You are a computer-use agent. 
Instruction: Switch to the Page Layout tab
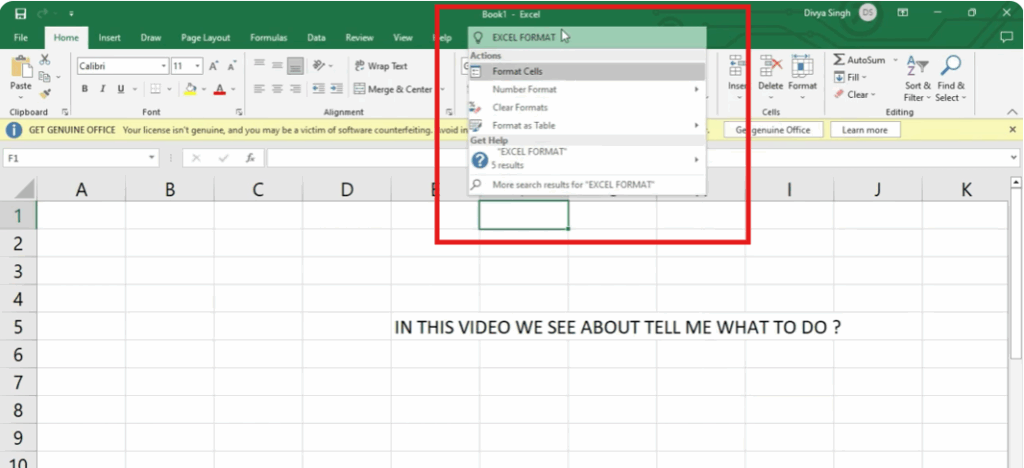point(206,38)
